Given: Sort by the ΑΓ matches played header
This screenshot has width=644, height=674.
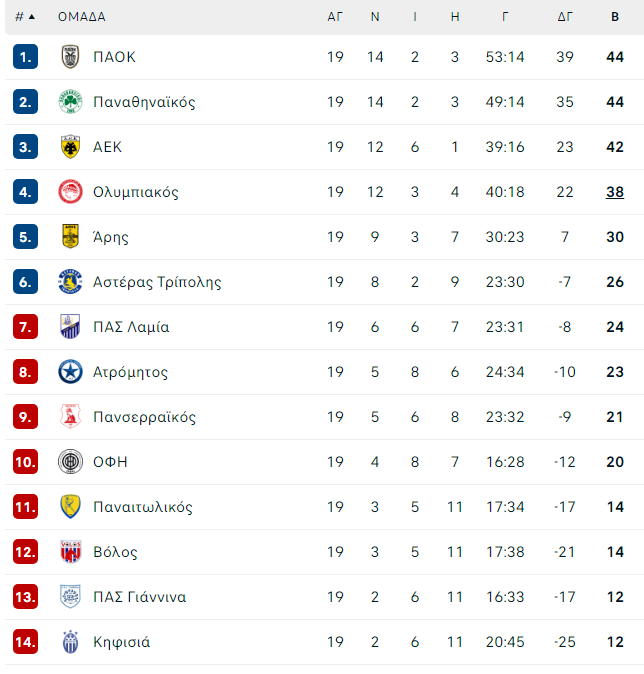Looking at the screenshot, I should point(335,17).
